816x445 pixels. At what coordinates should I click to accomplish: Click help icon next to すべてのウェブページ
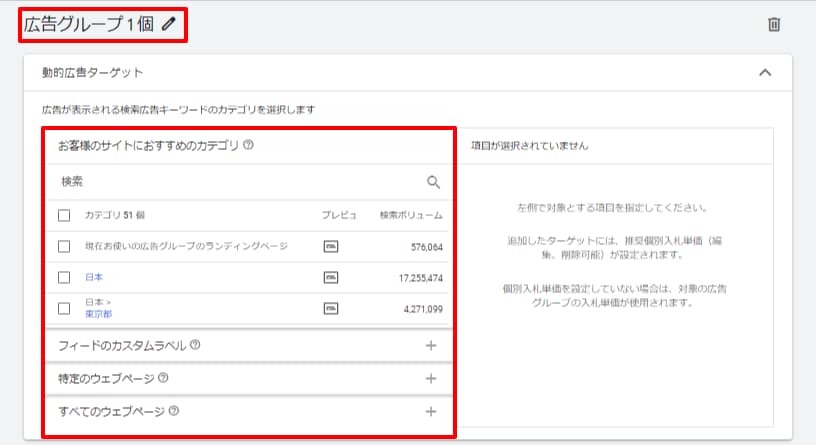point(174,411)
